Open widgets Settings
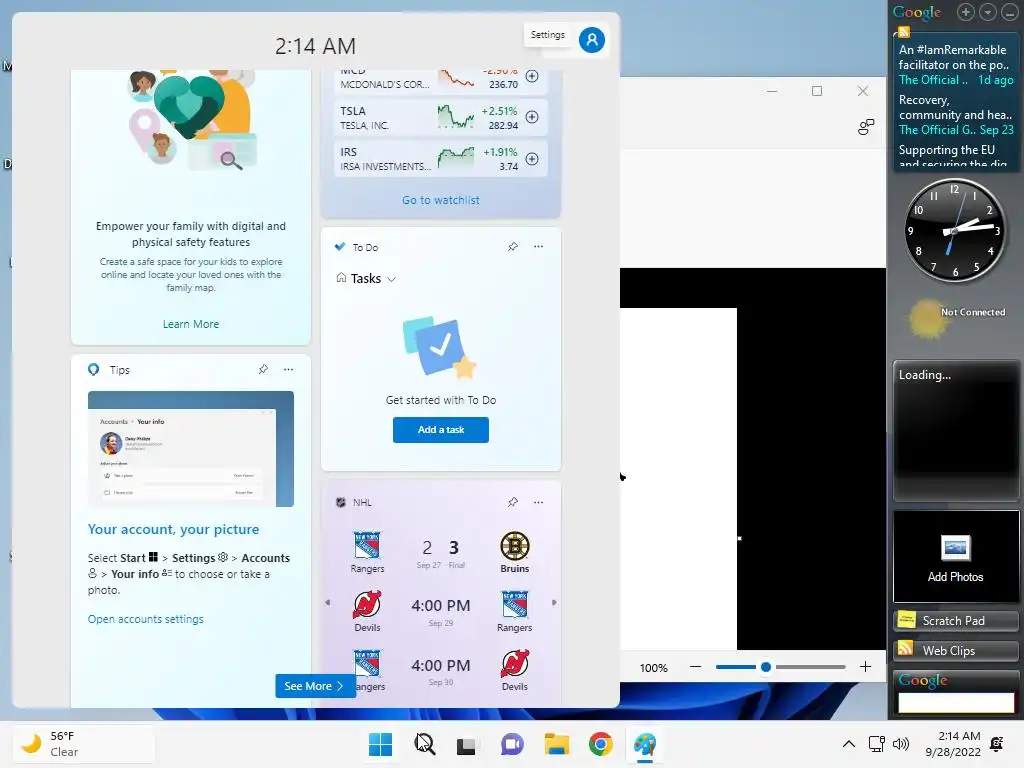This screenshot has height=768, width=1024. coord(547,35)
